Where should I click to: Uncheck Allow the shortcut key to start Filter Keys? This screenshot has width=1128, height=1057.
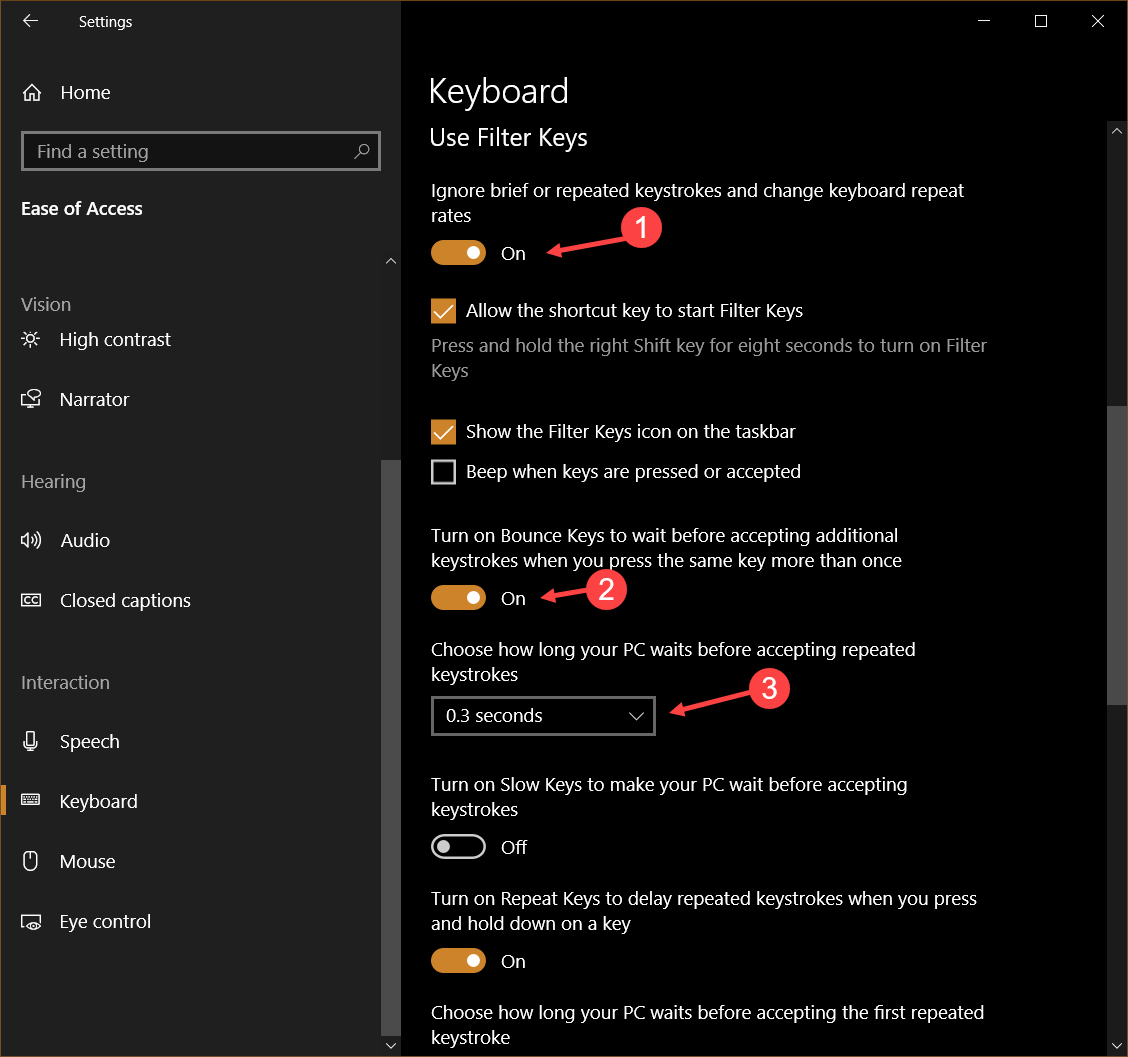pos(443,311)
